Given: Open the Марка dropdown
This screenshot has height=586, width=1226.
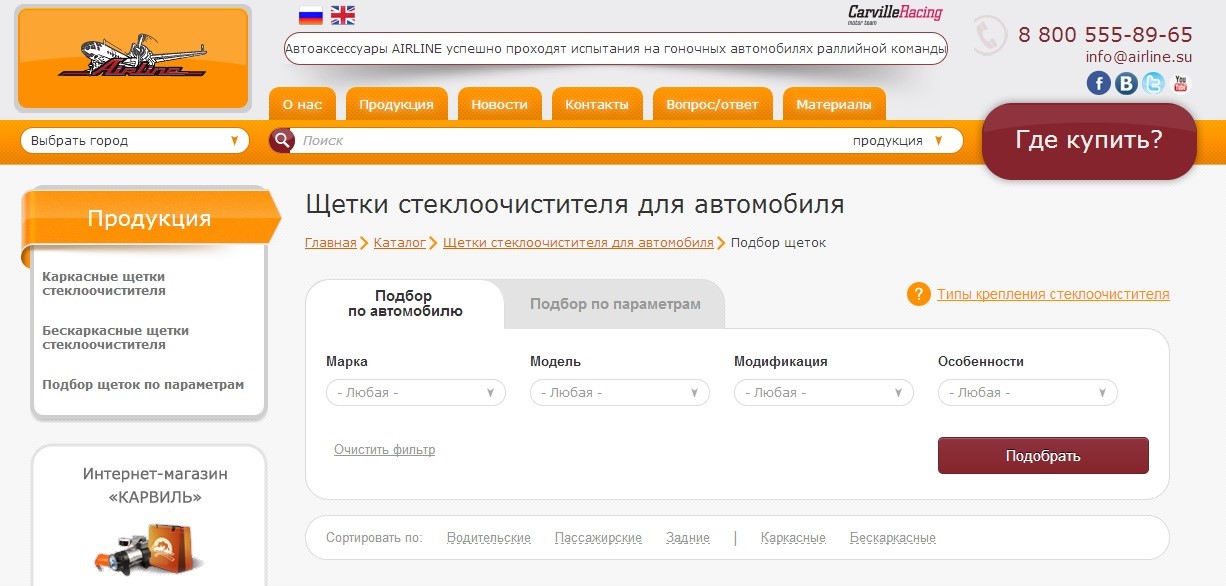Looking at the screenshot, I should (x=415, y=393).
